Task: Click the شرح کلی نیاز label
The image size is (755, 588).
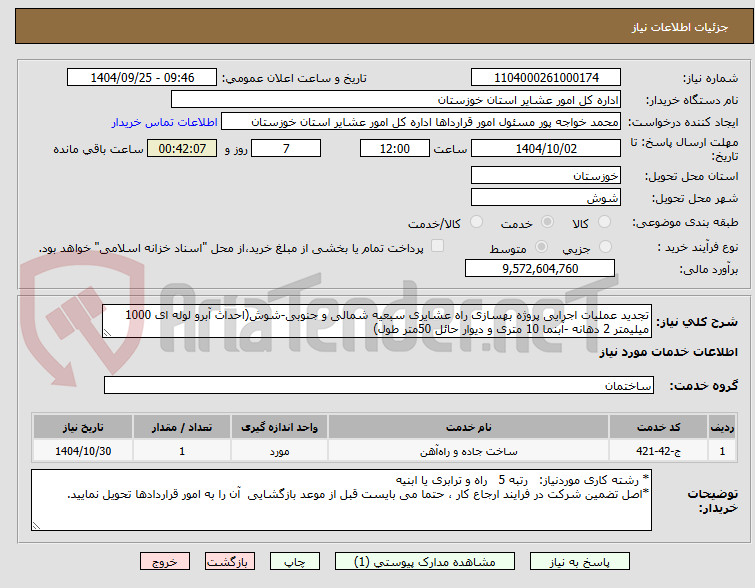Action: [x=697, y=321]
